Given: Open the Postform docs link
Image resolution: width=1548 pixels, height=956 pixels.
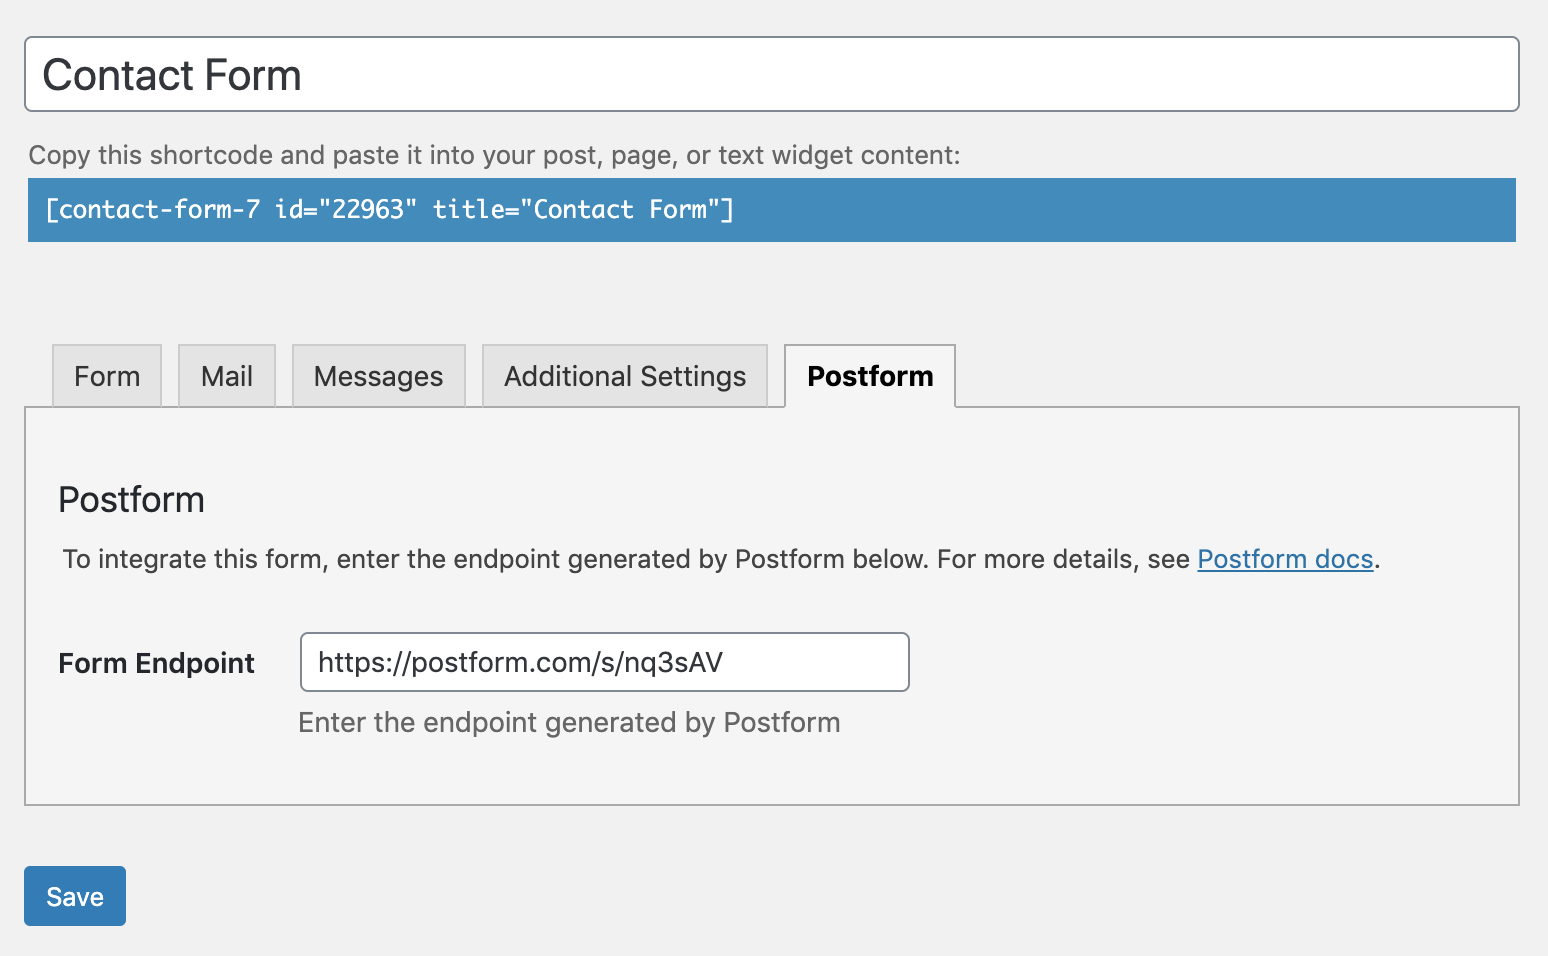Looking at the screenshot, I should [x=1285, y=559].
